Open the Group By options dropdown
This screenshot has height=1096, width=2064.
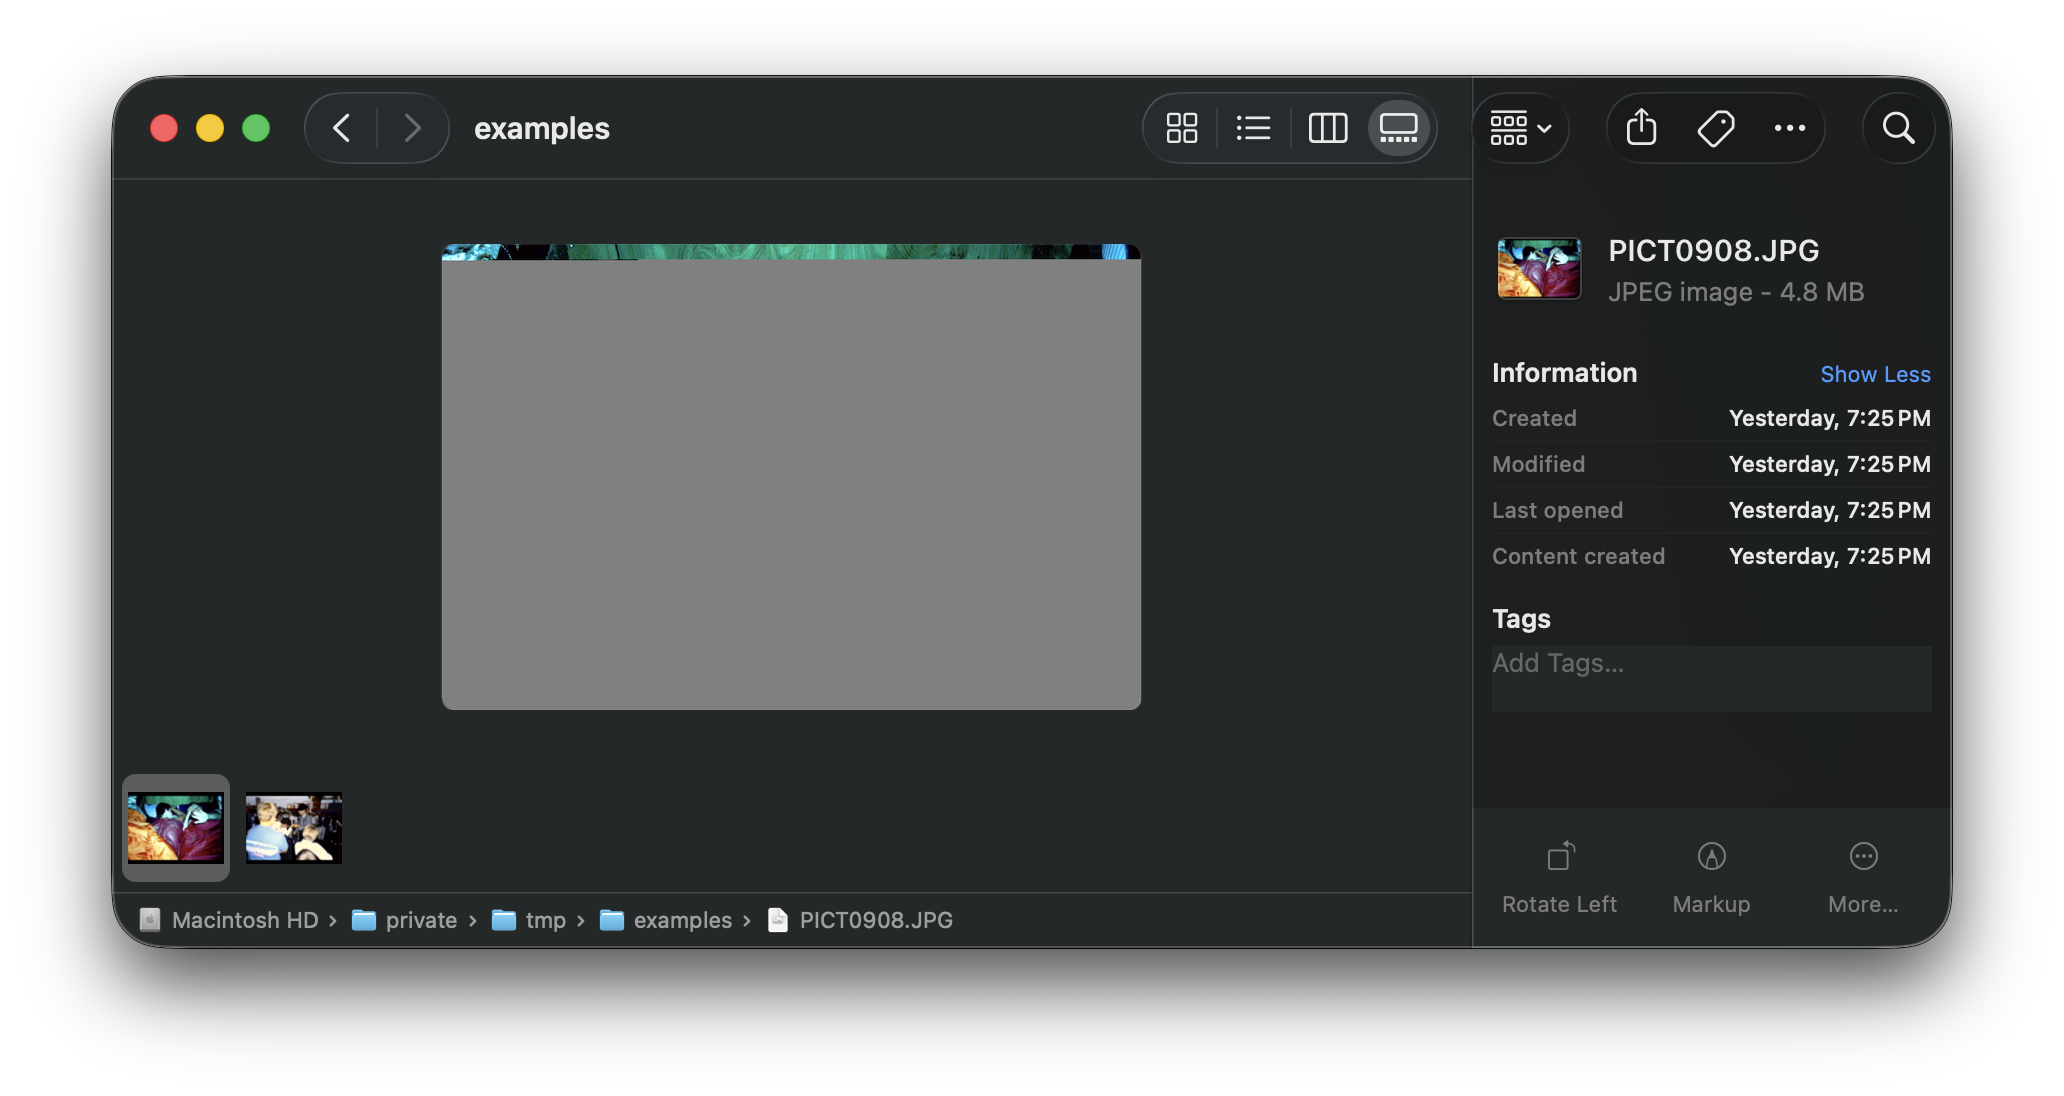pos(1521,128)
